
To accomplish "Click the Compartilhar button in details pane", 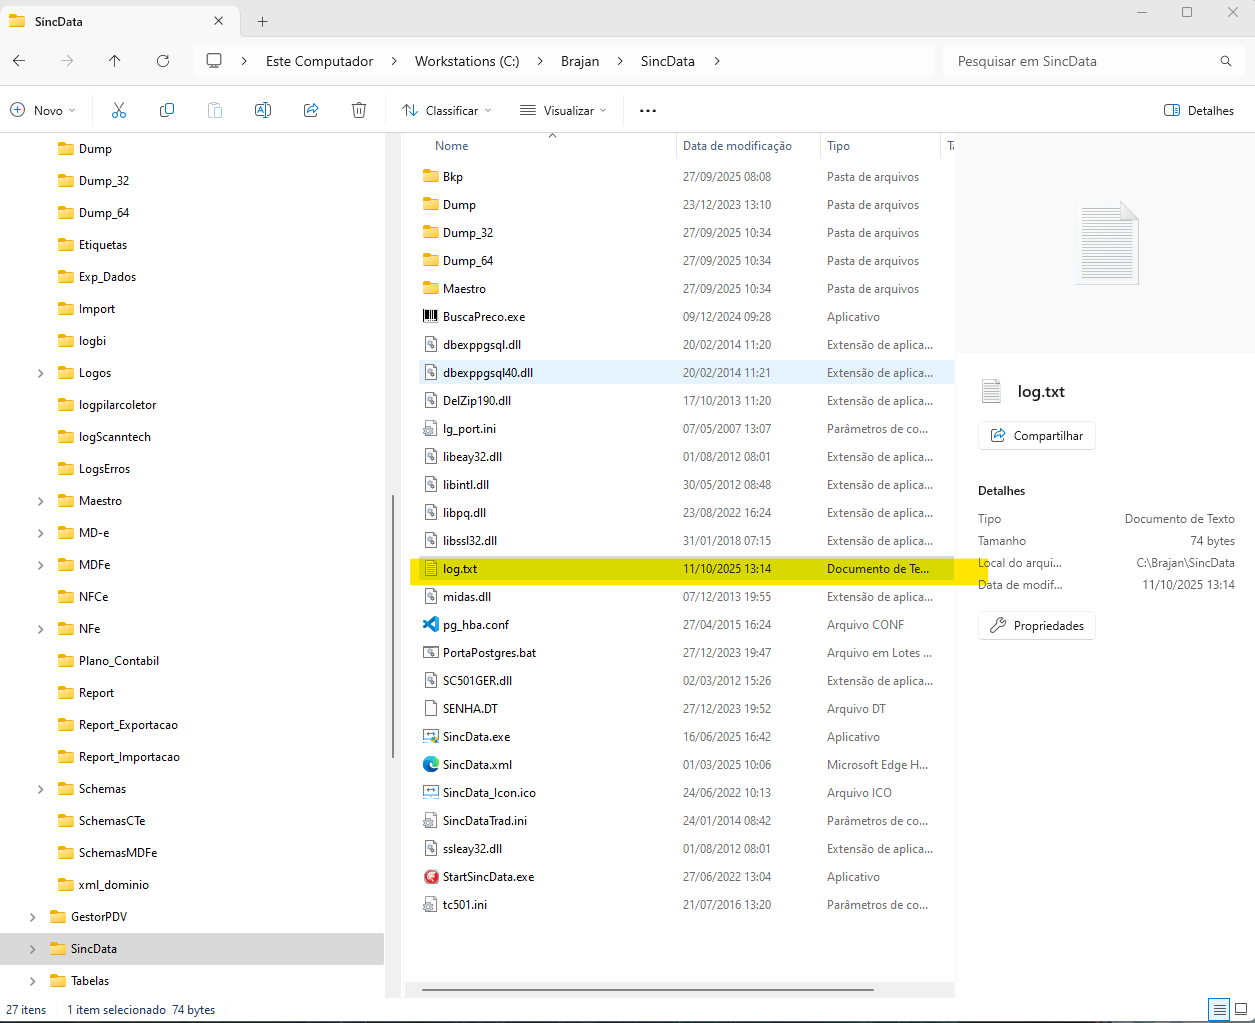I will tap(1037, 436).
